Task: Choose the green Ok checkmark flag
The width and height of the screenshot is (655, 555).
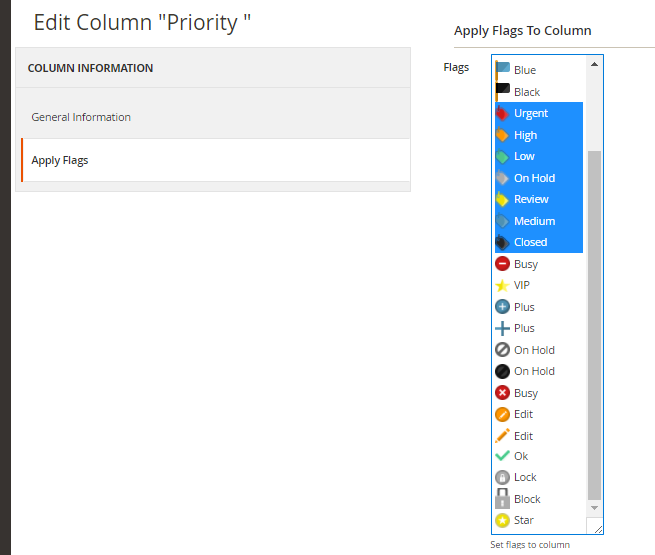Action: pos(520,456)
